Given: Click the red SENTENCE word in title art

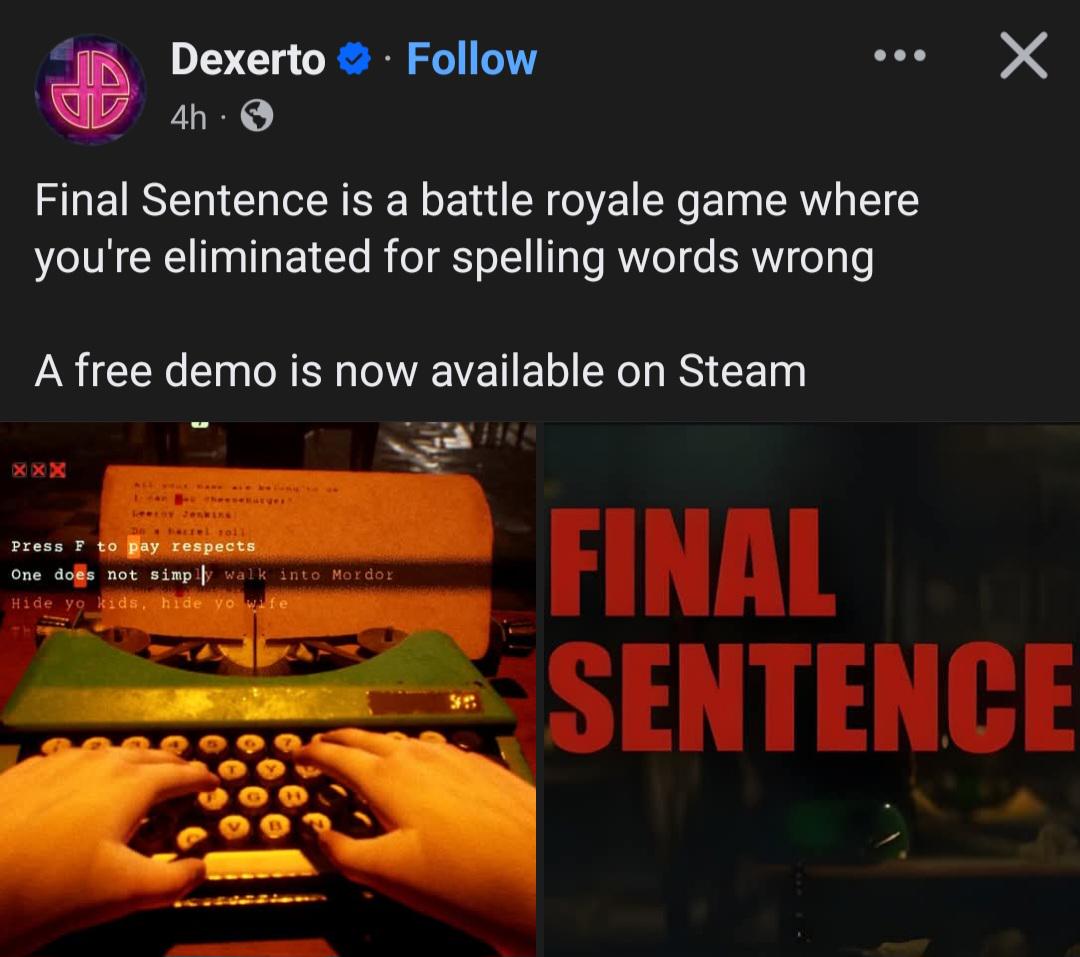Looking at the screenshot, I should click(812, 696).
